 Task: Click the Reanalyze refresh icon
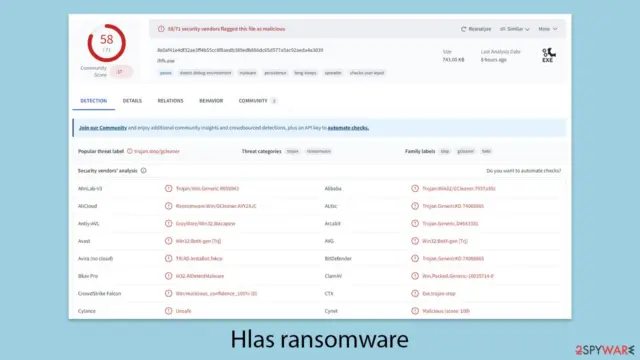pyautogui.click(x=463, y=29)
